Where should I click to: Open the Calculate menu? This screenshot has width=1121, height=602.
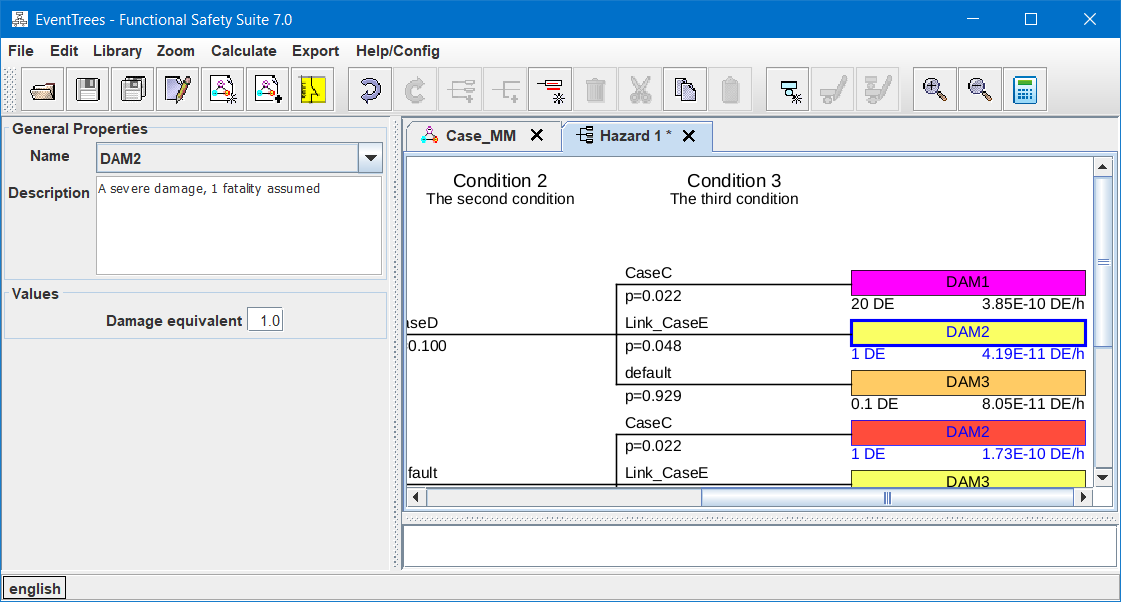click(x=243, y=51)
